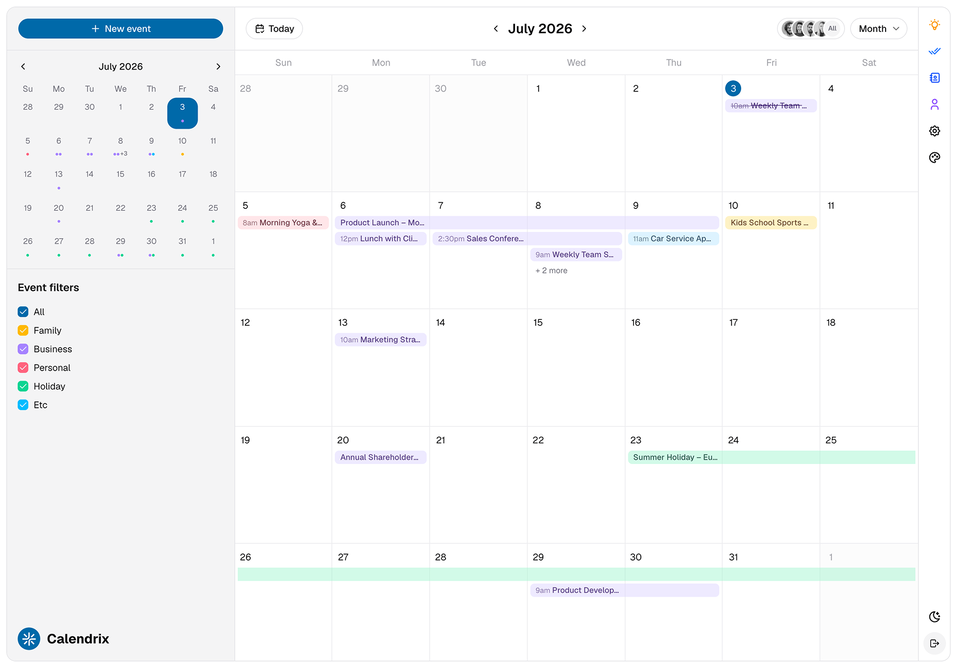This screenshot has height=668, width=957.
Task: Open the 9am Weekly Team event on Wednesday
Action: pos(576,255)
